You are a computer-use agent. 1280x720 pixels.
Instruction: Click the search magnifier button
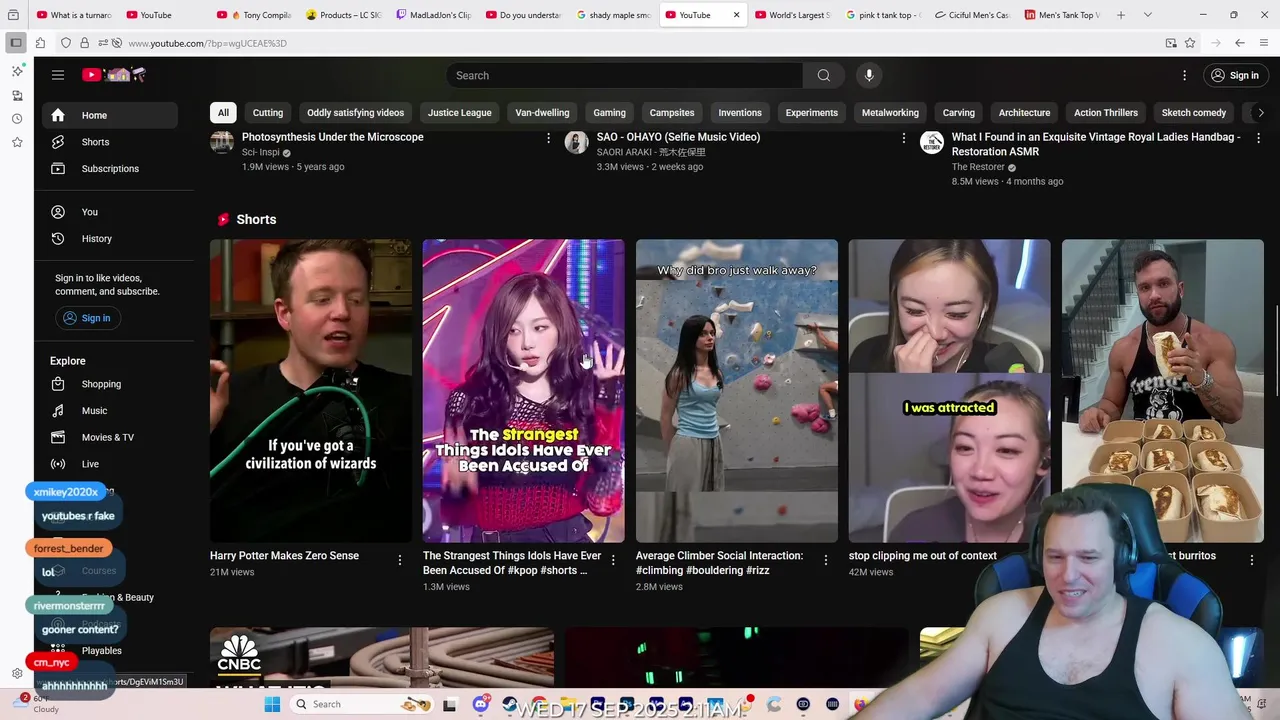(823, 75)
